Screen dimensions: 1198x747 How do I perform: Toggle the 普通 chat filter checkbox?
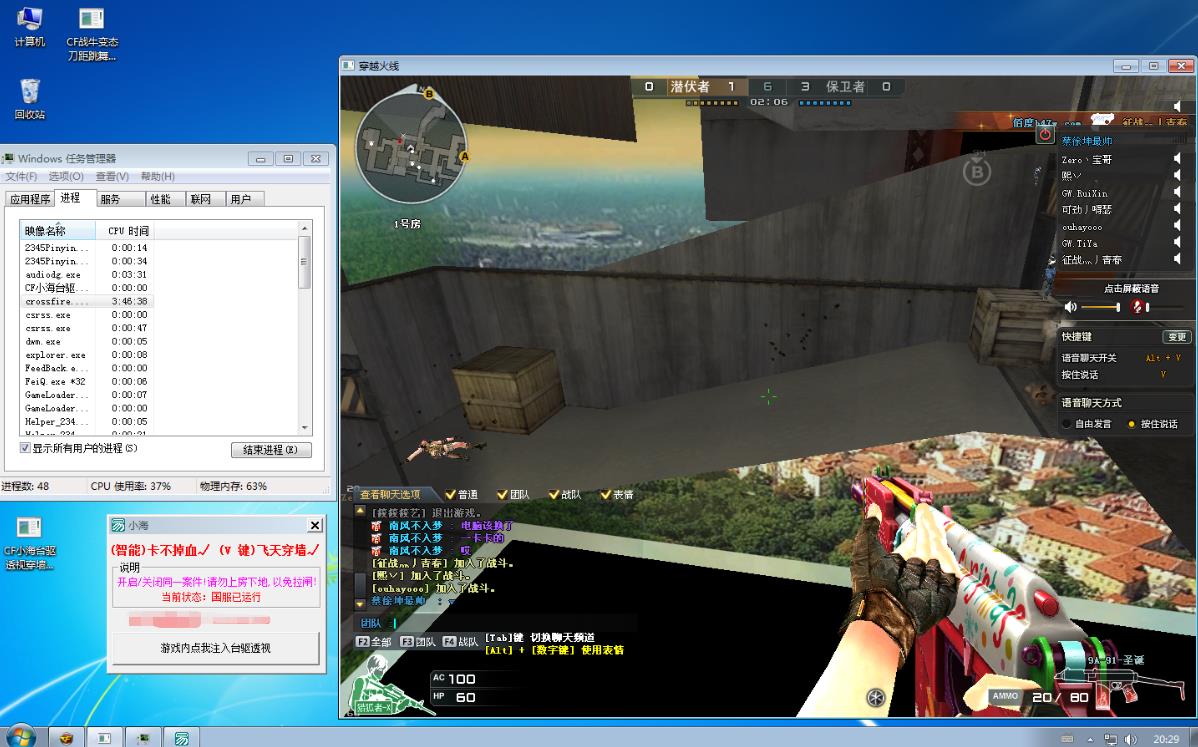click(451, 494)
